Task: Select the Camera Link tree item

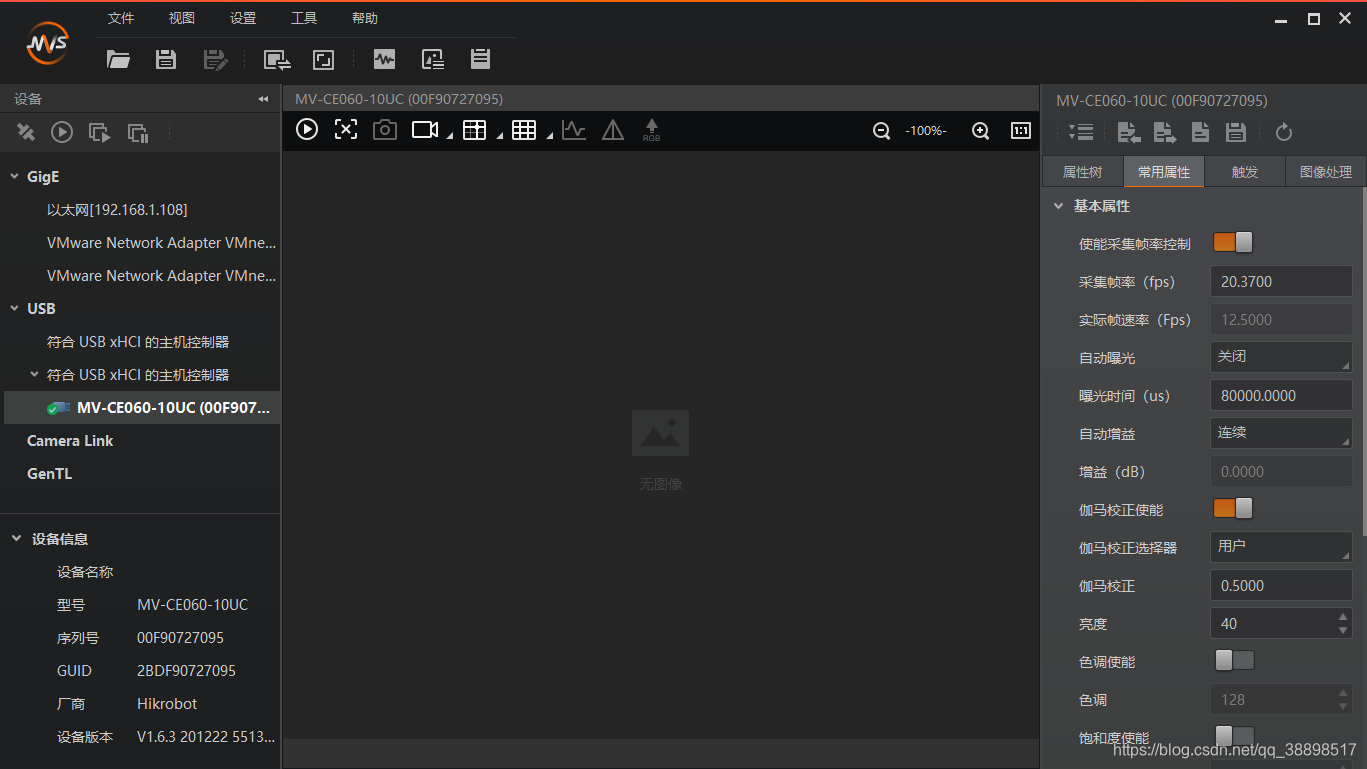Action: (70, 441)
